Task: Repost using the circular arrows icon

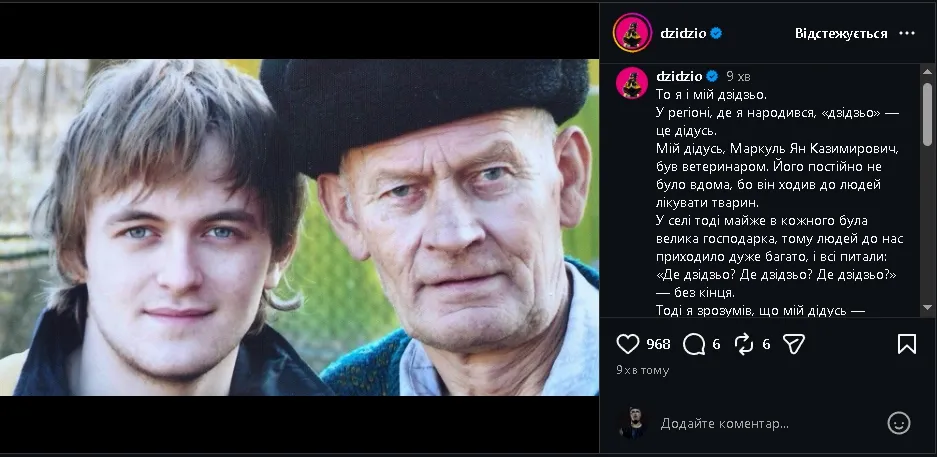Action: 744,344
